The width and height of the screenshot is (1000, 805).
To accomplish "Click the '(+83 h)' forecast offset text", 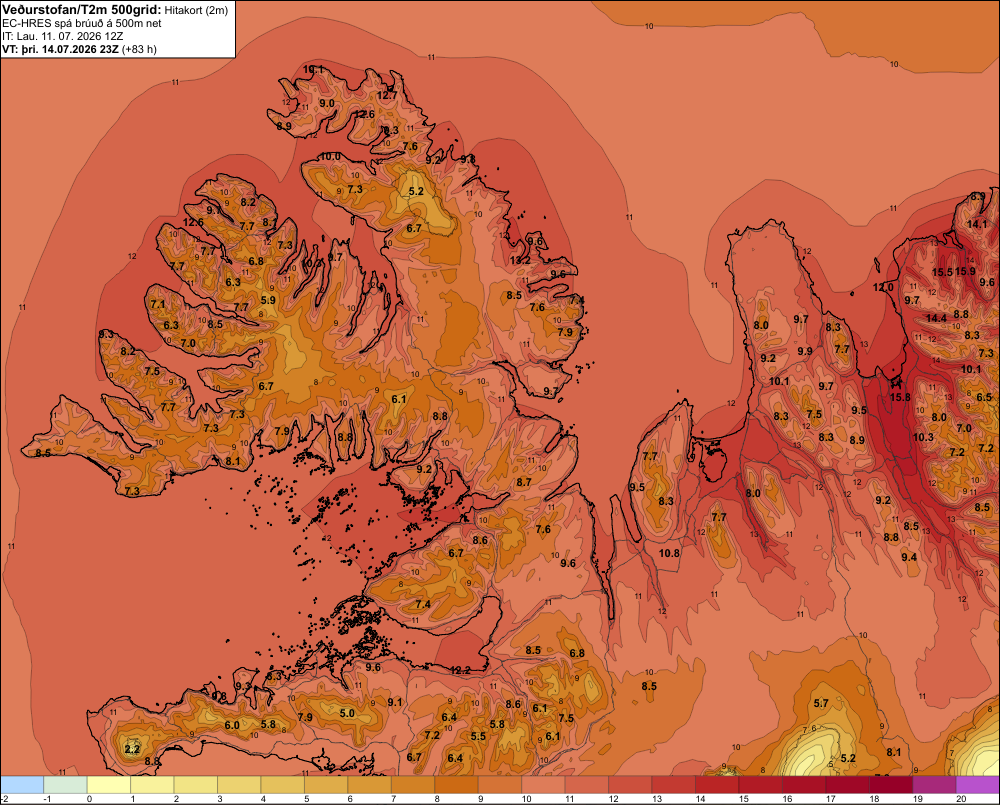I will click(139, 49).
